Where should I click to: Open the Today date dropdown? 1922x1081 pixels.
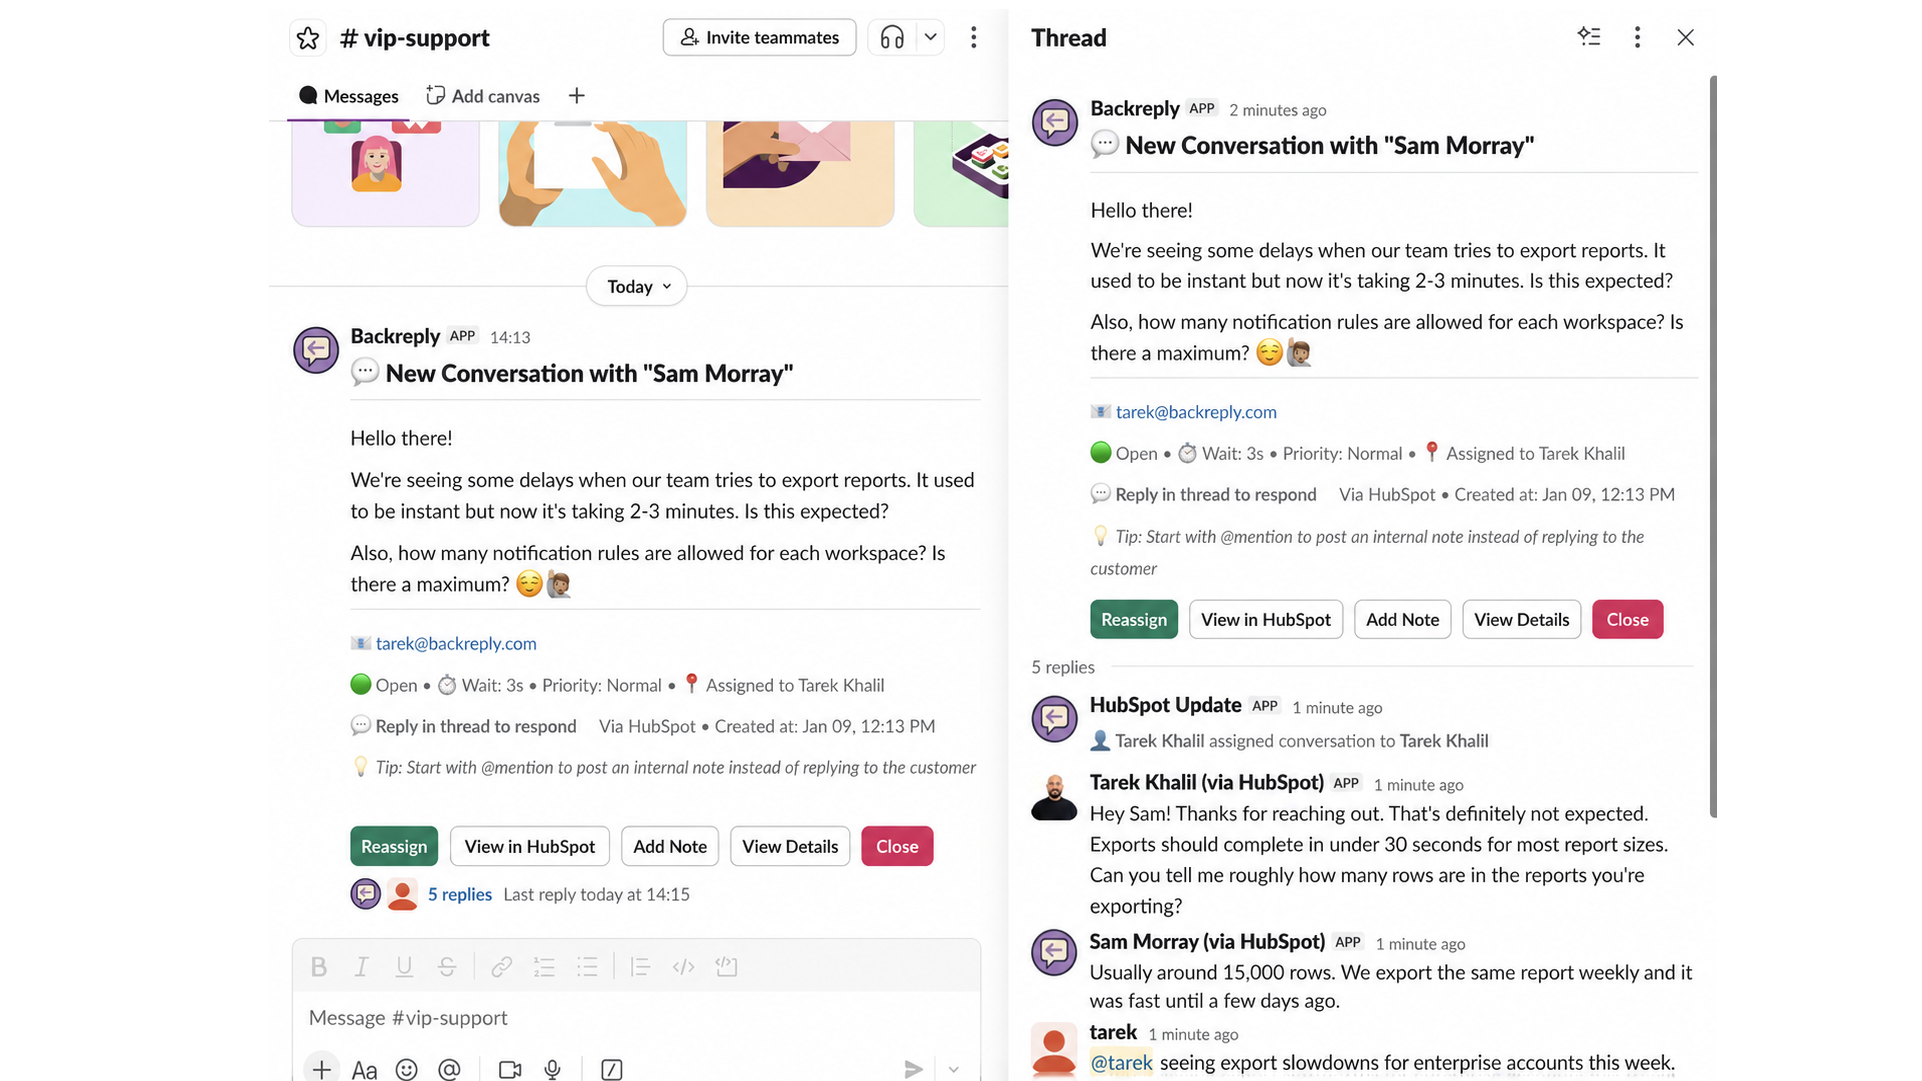pos(637,287)
